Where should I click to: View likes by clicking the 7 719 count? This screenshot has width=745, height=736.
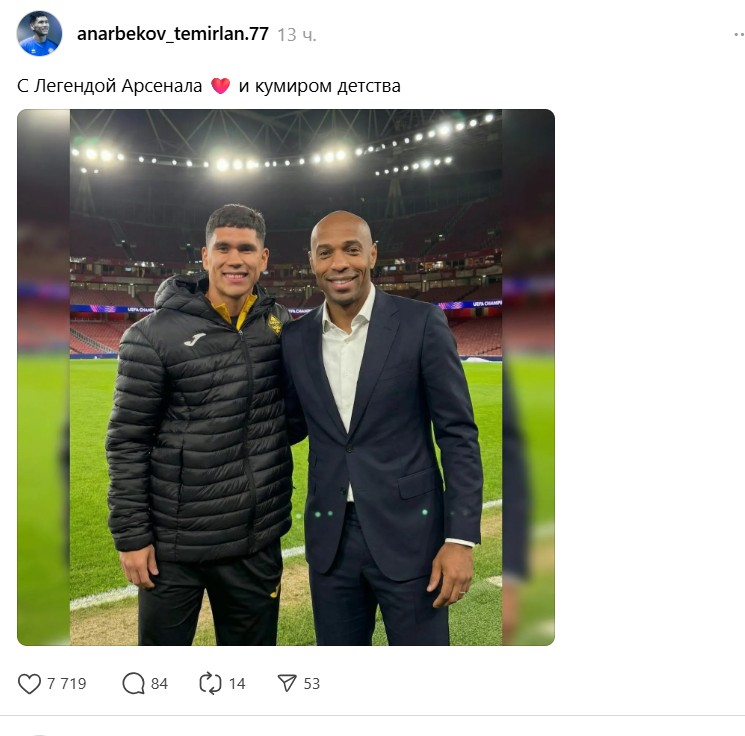67,684
